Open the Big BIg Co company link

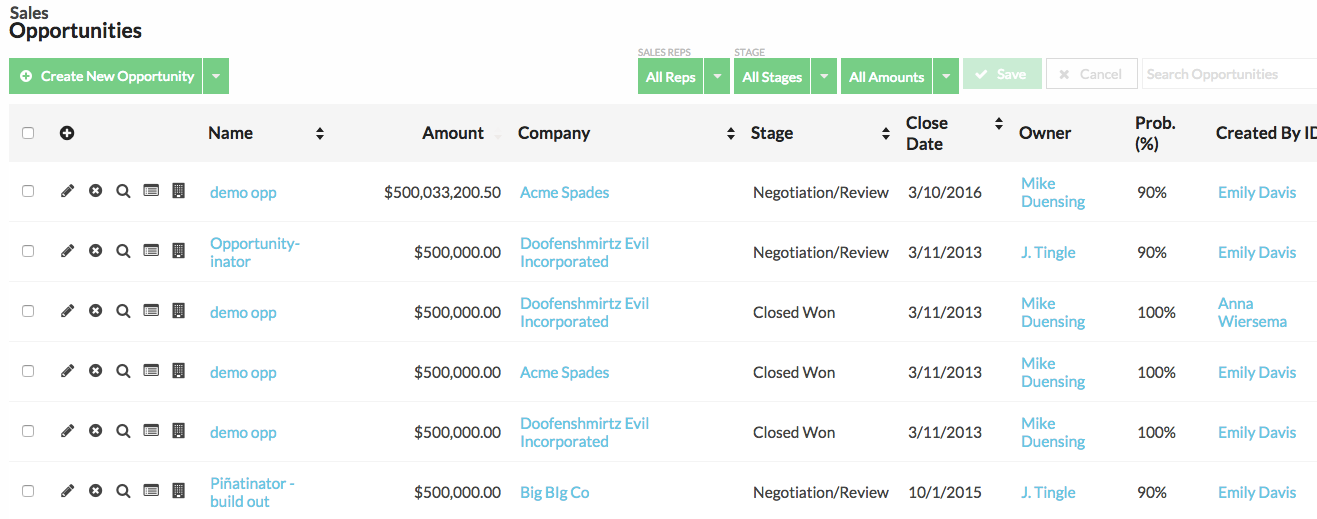[x=554, y=492]
